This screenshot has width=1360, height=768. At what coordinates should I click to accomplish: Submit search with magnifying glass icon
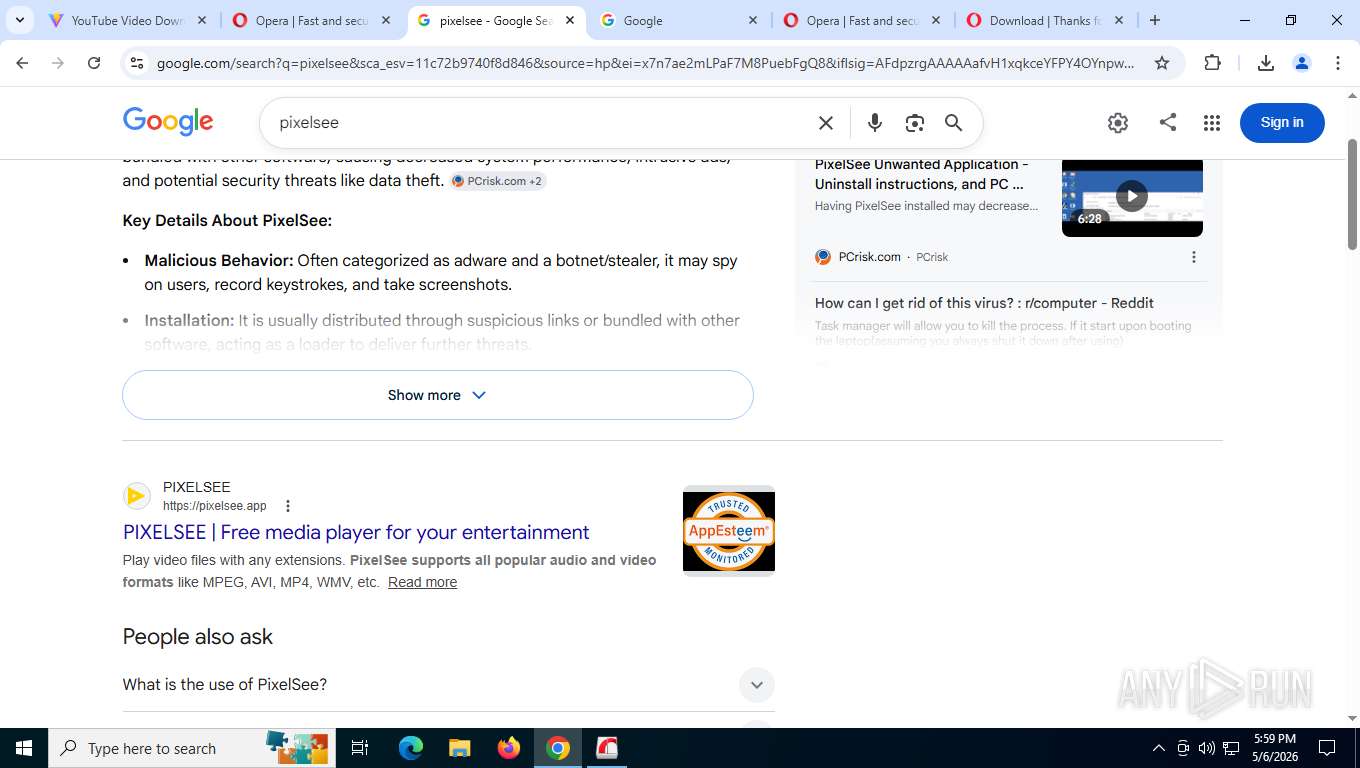954,123
